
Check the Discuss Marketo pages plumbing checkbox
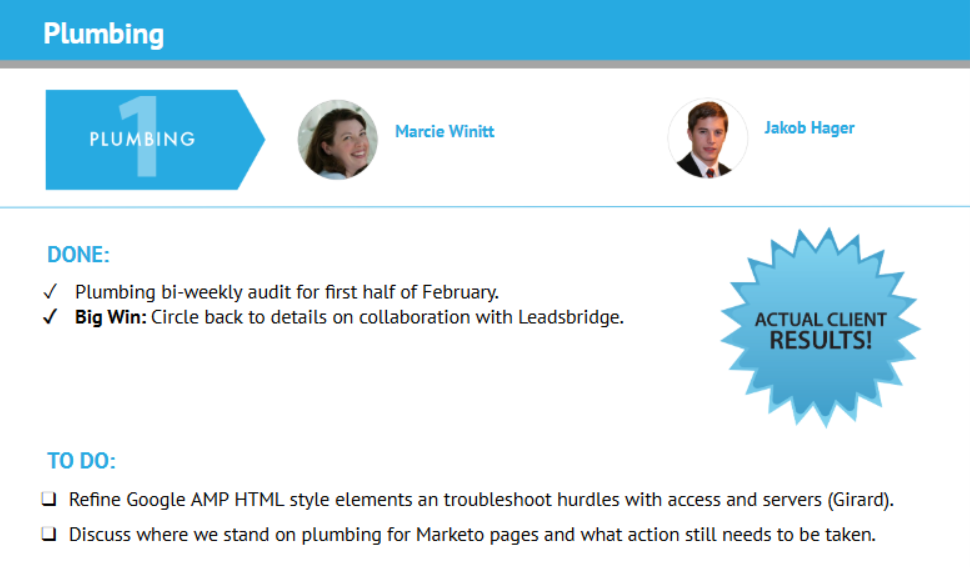coord(49,535)
